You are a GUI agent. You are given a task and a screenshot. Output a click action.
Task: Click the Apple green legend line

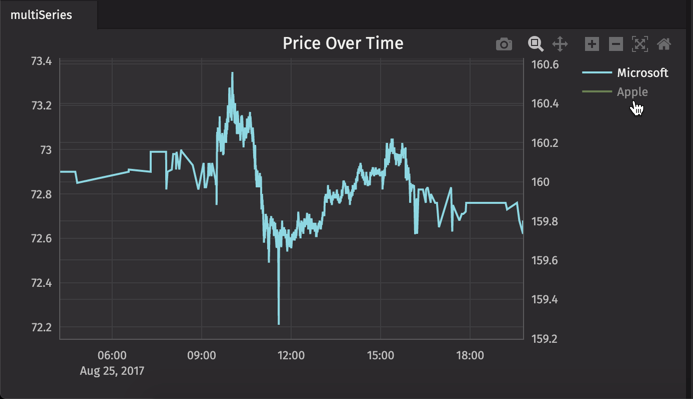(597, 91)
